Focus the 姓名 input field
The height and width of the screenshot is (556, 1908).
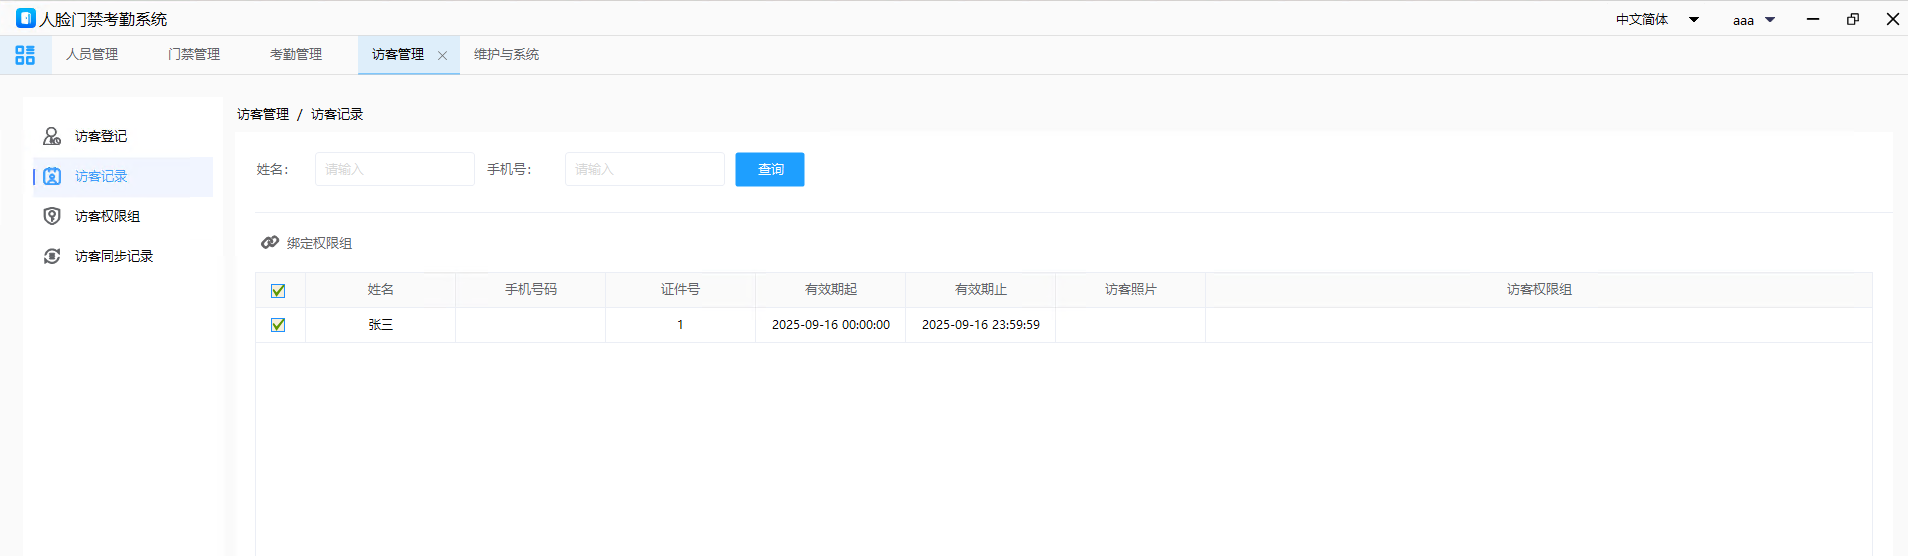click(x=395, y=169)
